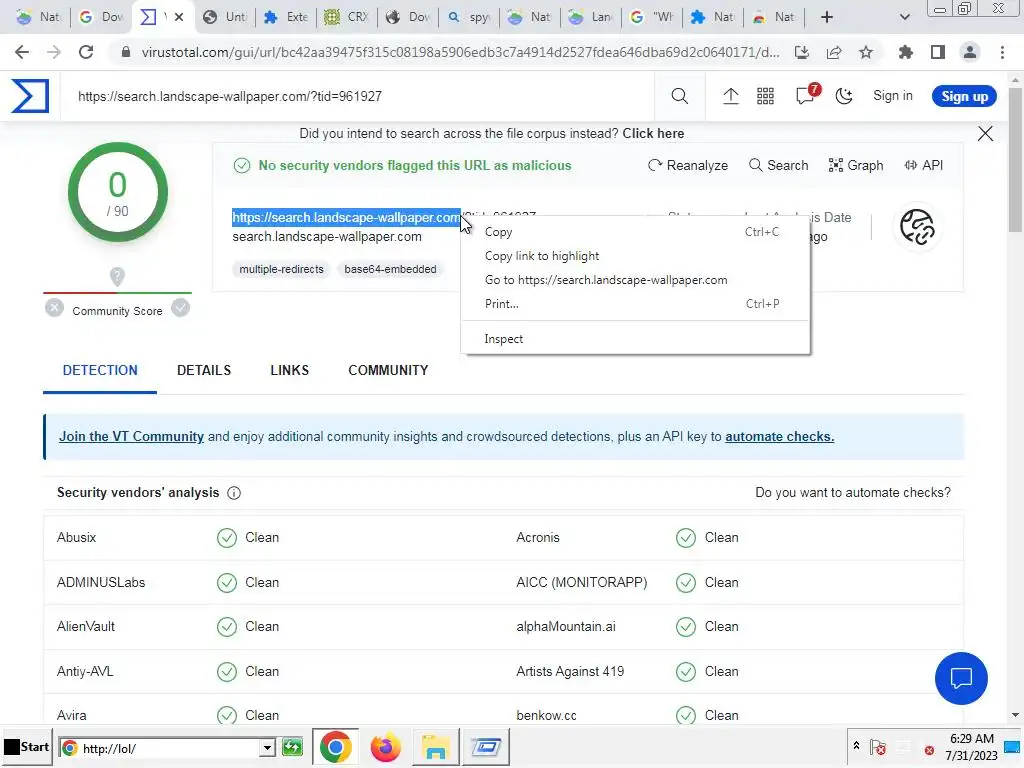Image resolution: width=1024 pixels, height=768 pixels.
Task: Show hidden system tray icons arrow
Action: 856,745
